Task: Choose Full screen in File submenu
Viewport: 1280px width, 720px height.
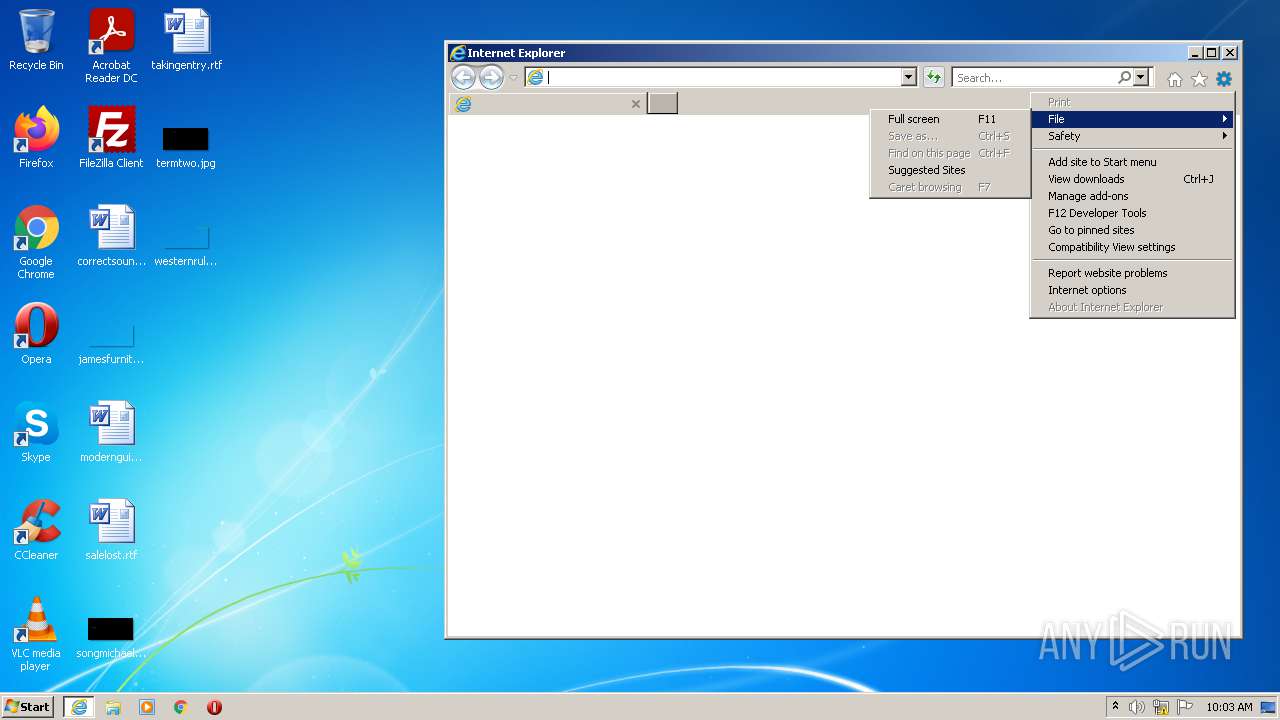Action: 950,119
